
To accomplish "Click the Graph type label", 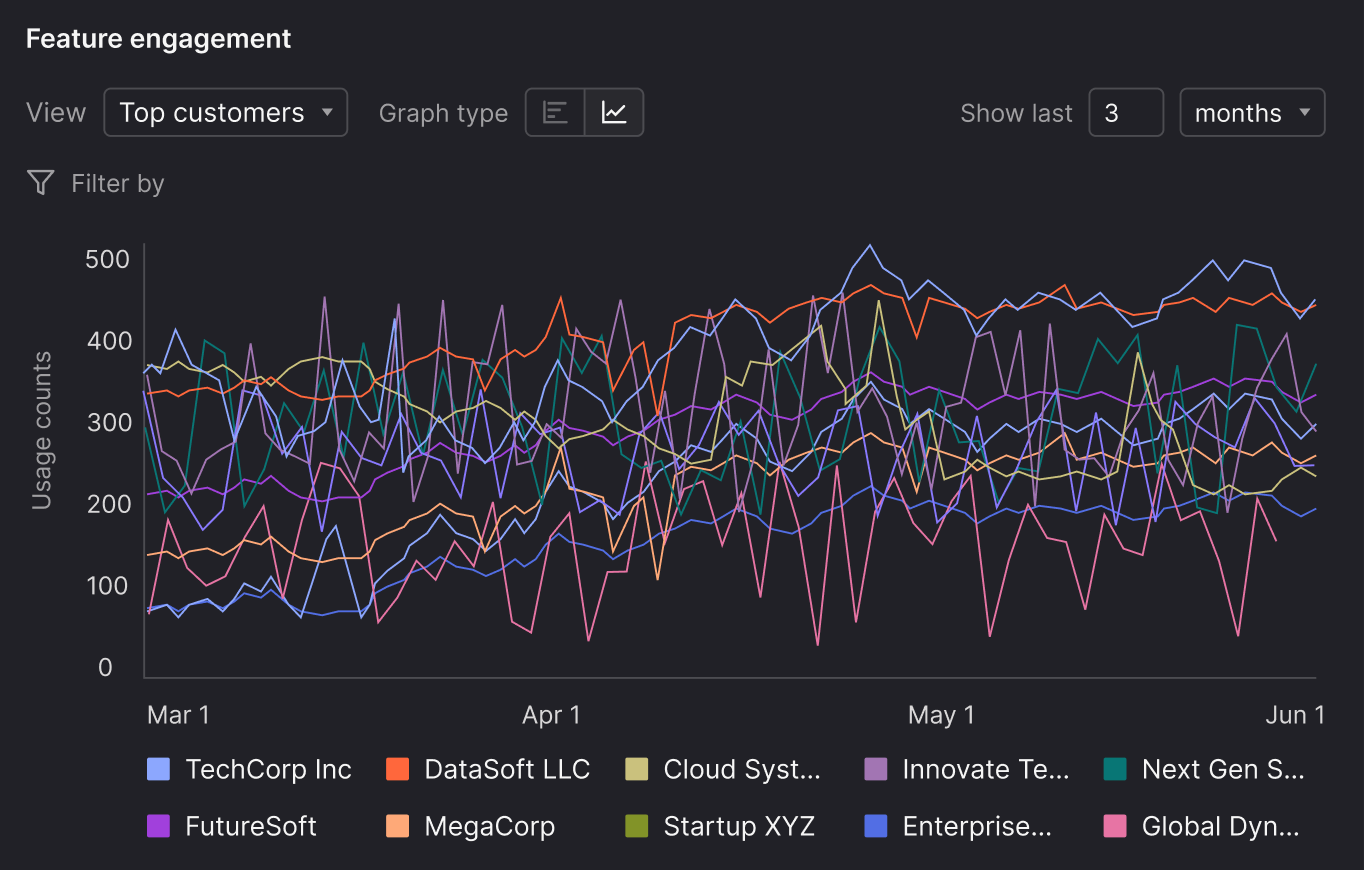I will 443,114.
